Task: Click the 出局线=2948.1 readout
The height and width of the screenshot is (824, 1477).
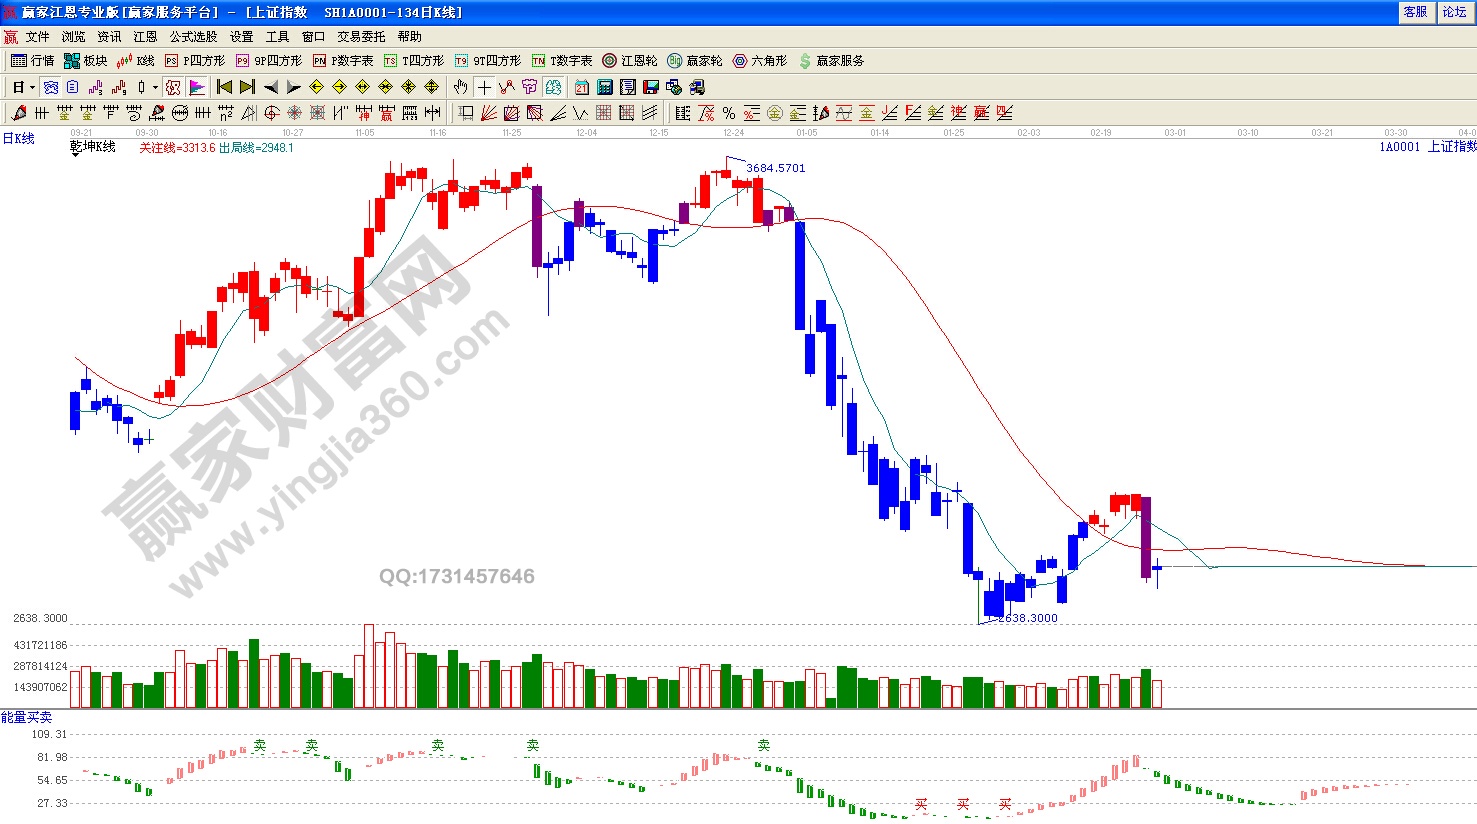Action: point(256,148)
